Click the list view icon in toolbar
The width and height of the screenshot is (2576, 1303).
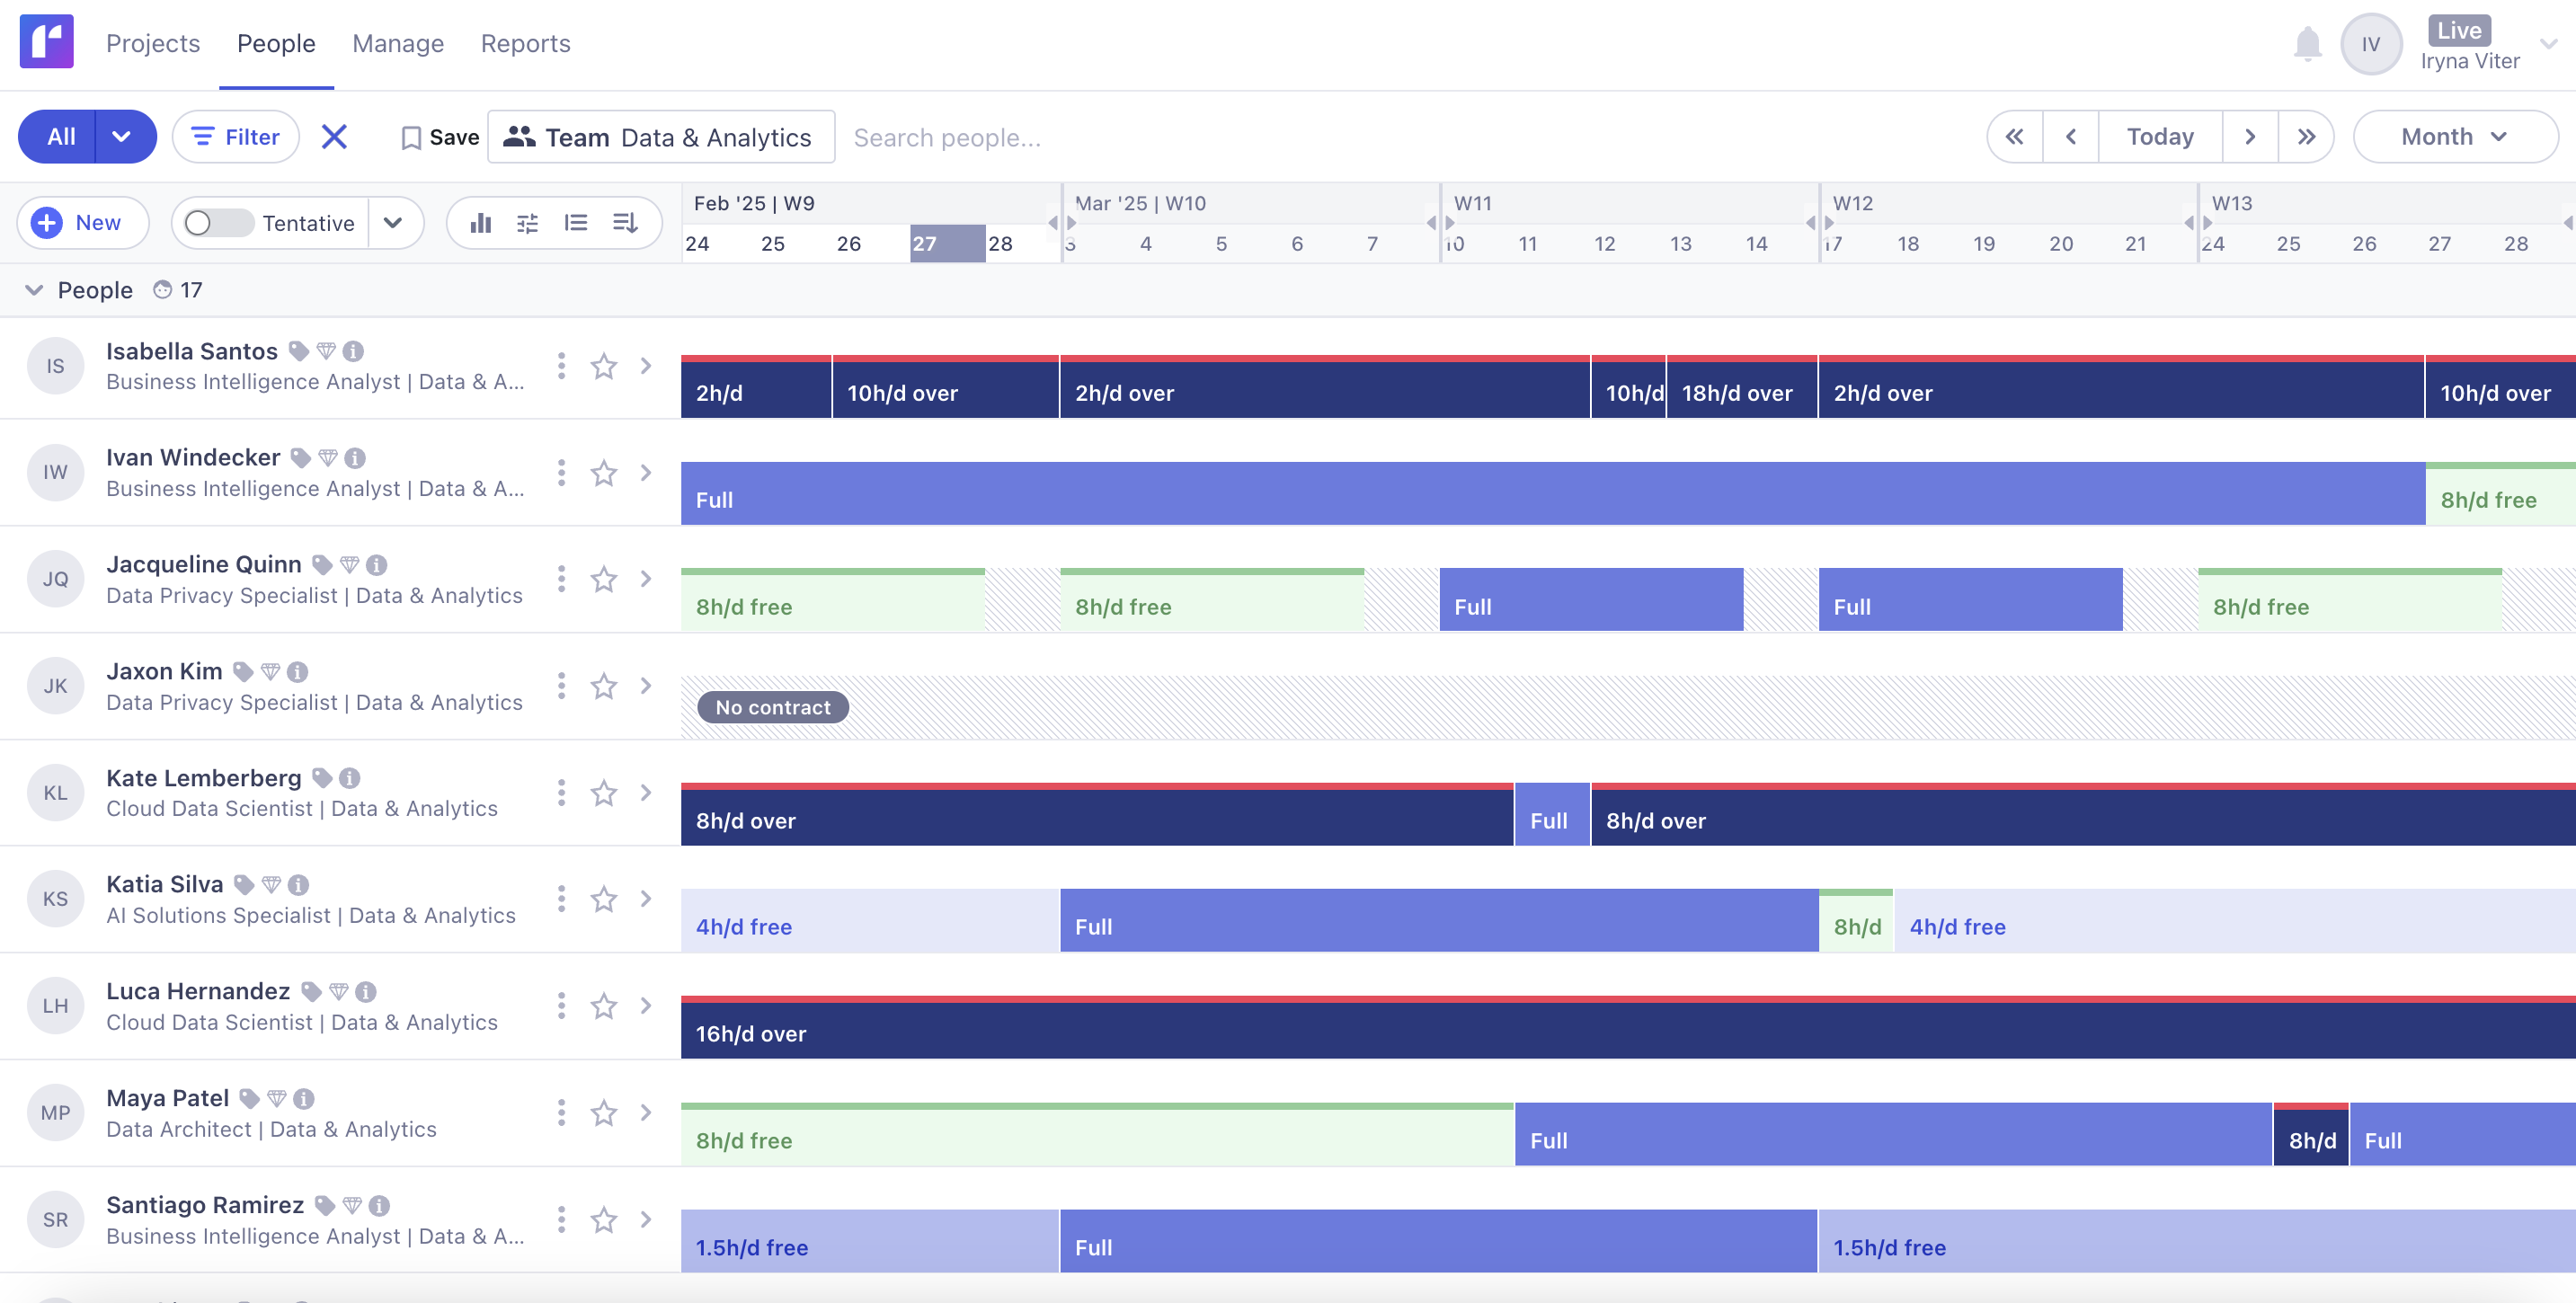(x=576, y=223)
